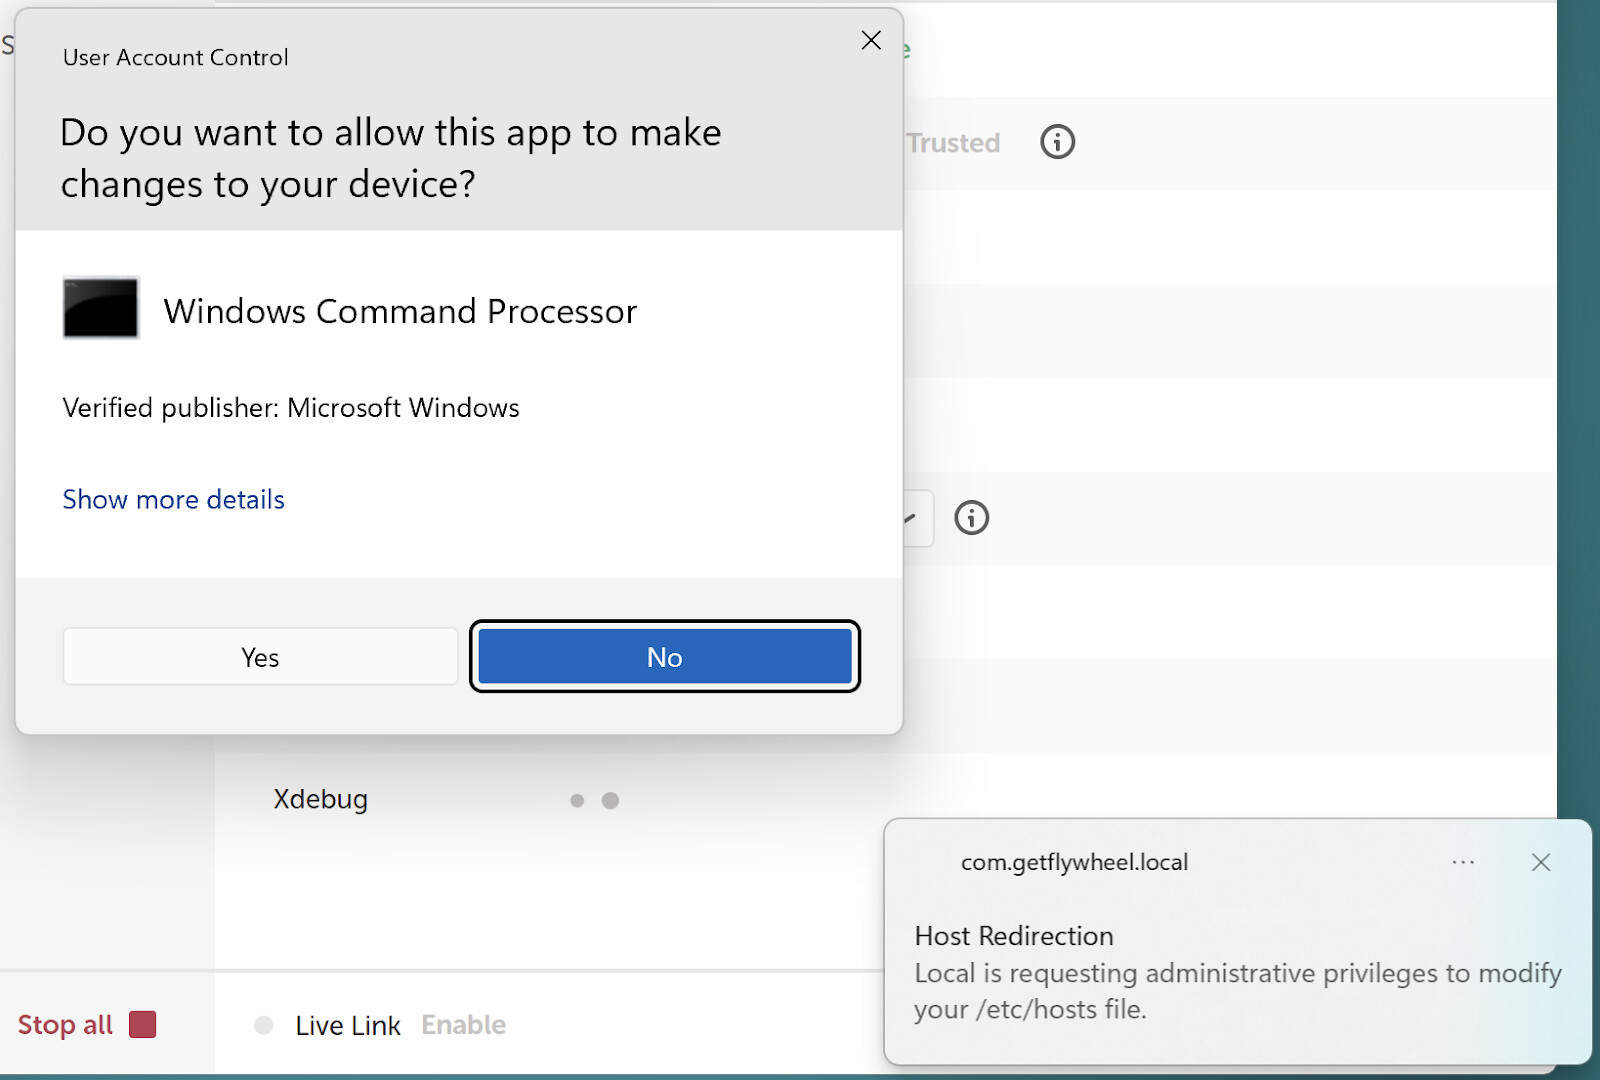The image size is (1600, 1080).
Task: Click the Live Link label
Action: [348, 1025]
